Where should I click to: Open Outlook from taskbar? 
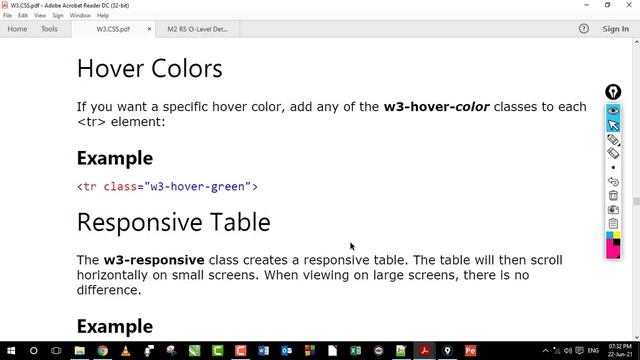(x=287, y=351)
